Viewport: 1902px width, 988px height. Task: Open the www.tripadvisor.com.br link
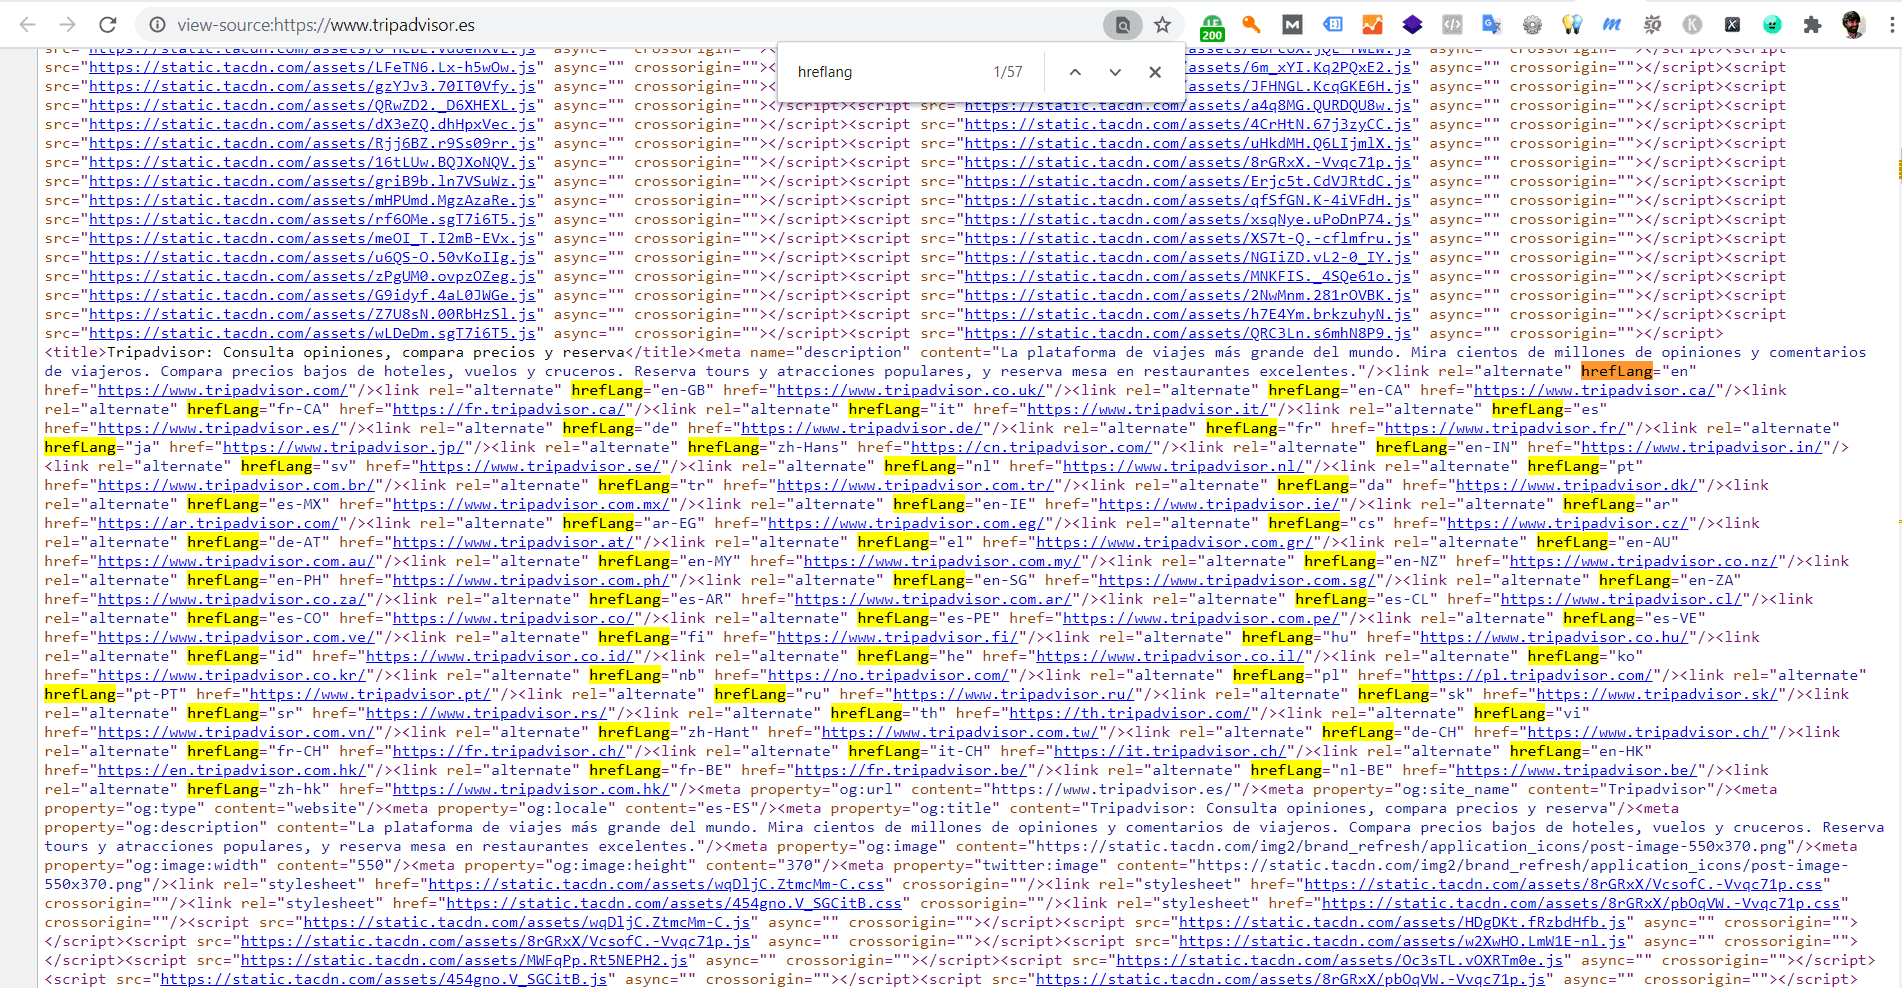[236, 485]
